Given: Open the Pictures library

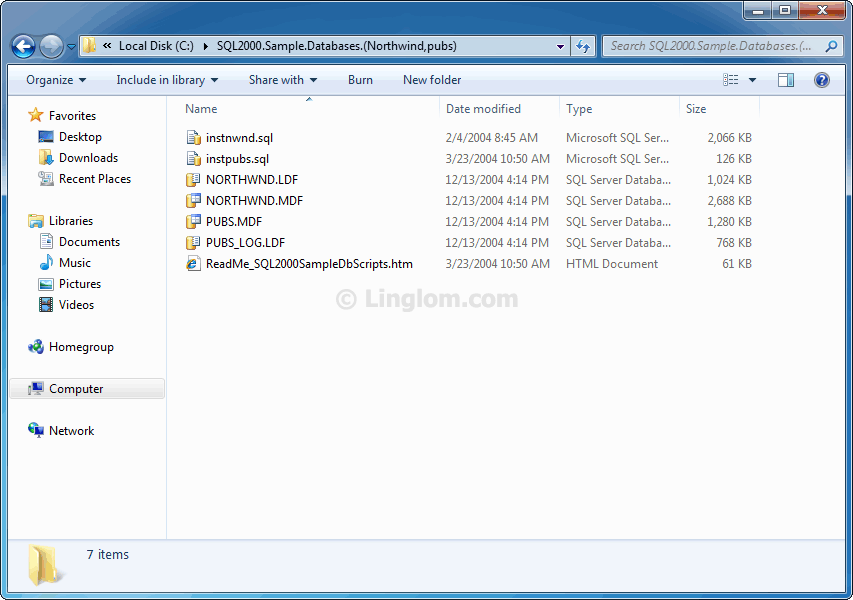Looking at the screenshot, I should [x=79, y=284].
